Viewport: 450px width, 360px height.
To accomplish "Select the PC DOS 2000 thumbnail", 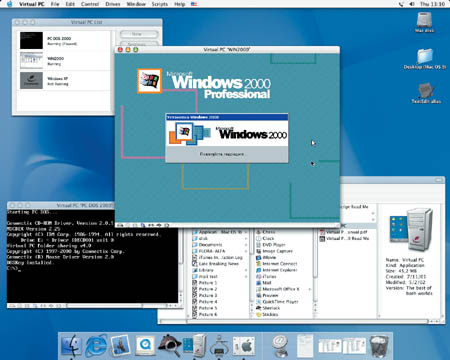I will pos(31,41).
